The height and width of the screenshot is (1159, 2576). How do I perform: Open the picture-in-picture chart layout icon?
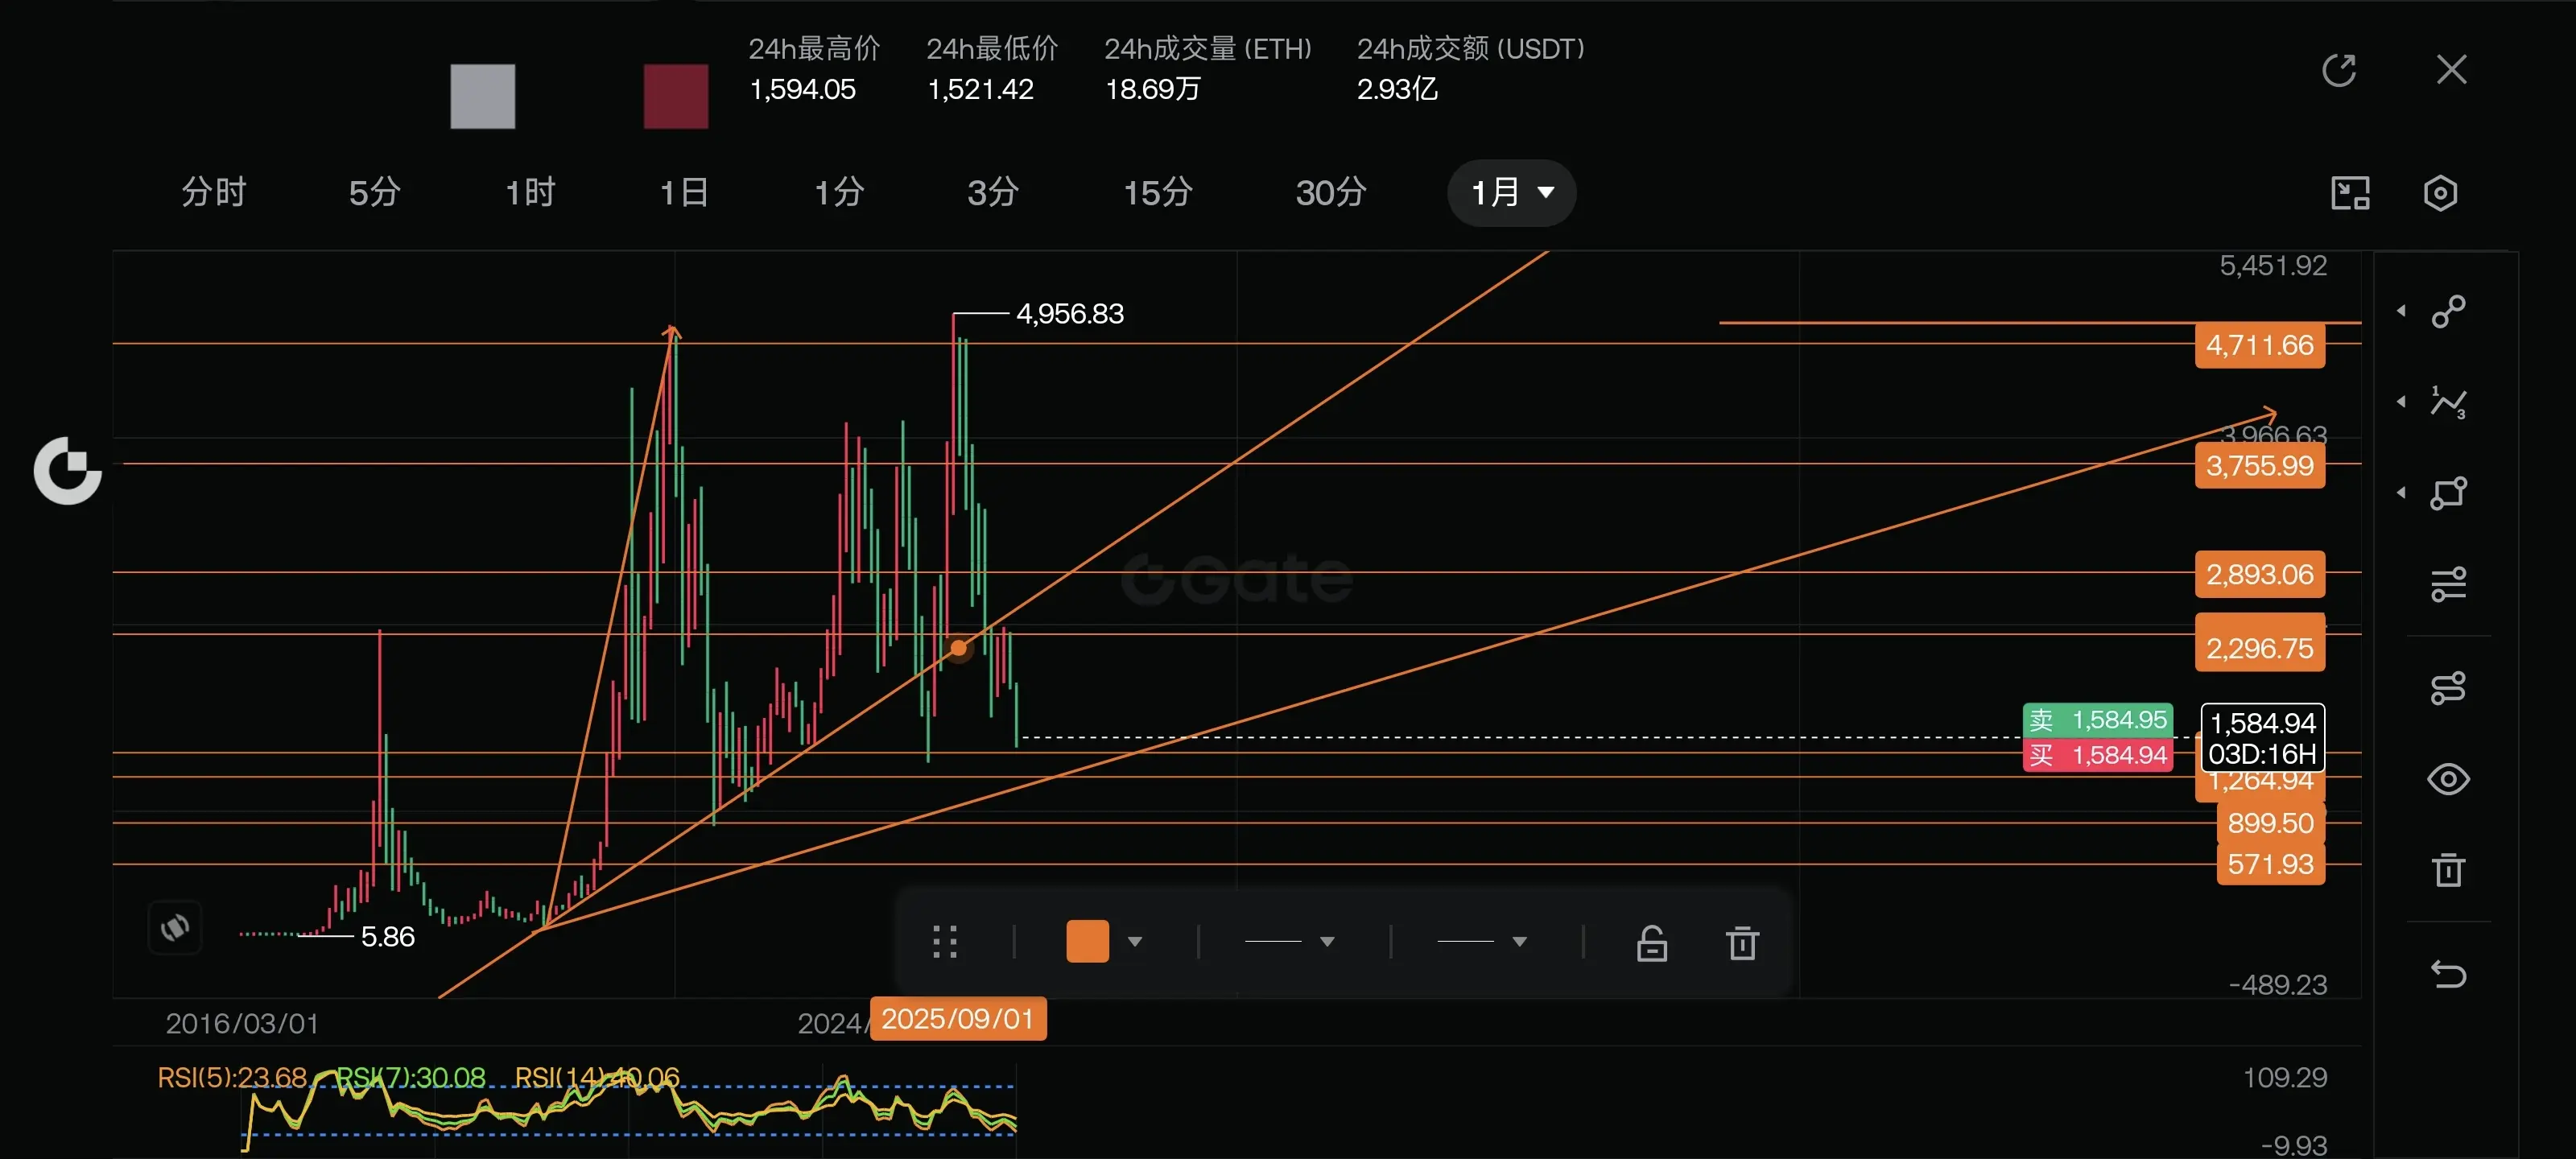(x=2350, y=193)
